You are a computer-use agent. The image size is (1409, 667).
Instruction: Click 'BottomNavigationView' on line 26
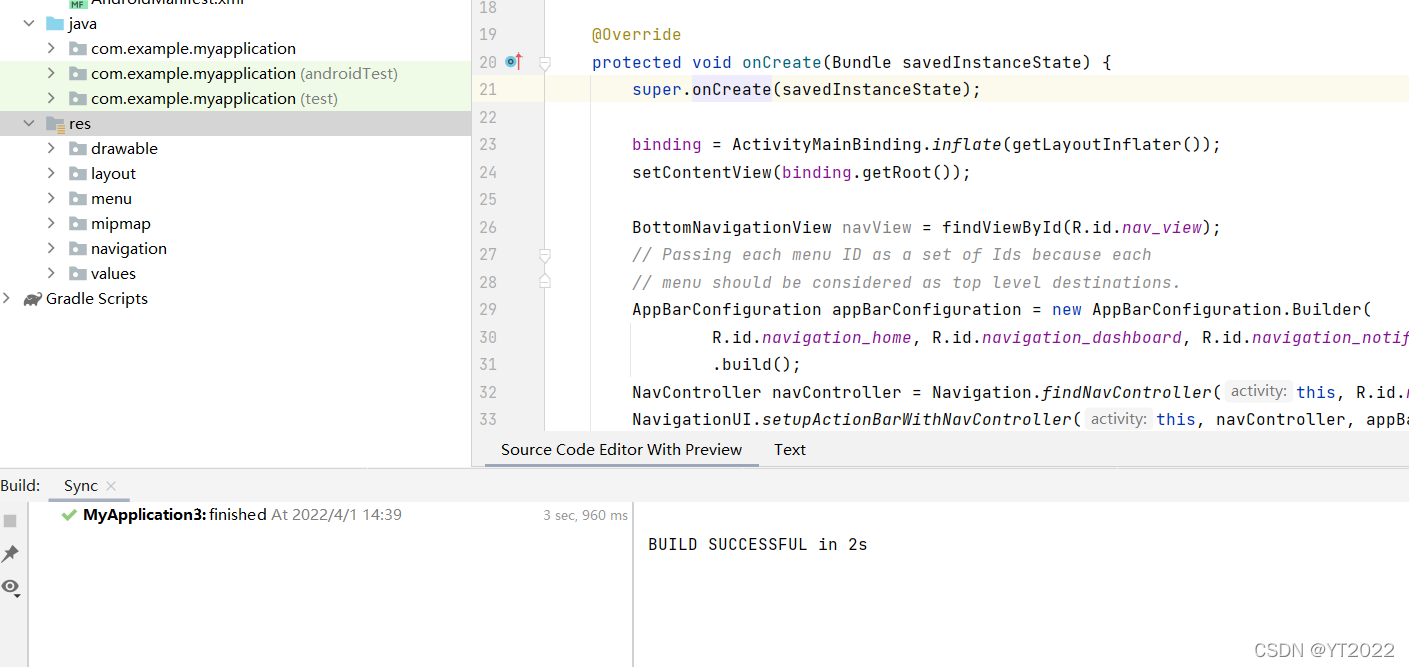732,227
